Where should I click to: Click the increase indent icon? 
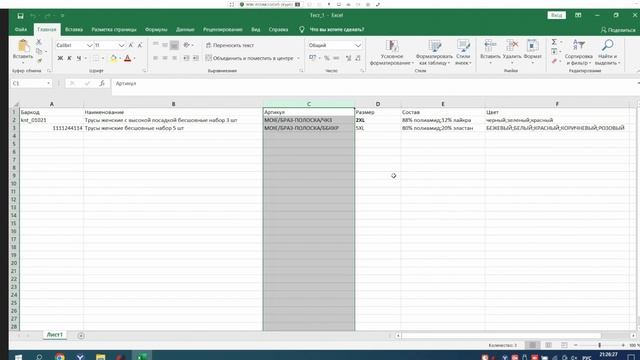[196, 58]
